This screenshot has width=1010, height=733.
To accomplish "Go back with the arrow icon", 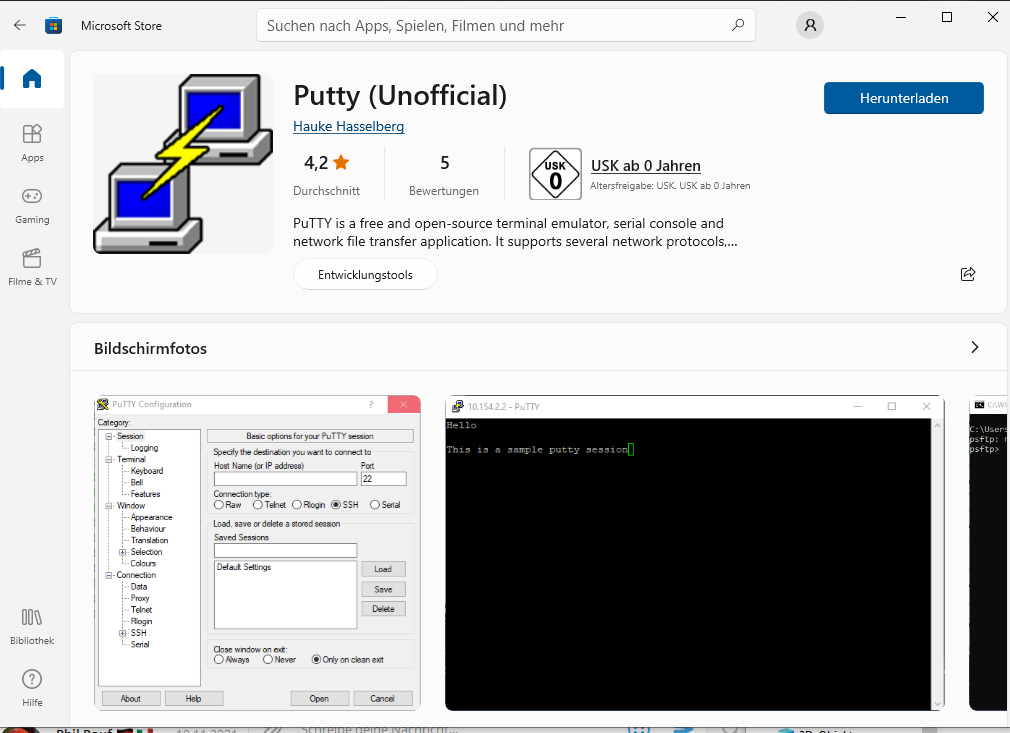I will click(20, 26).
